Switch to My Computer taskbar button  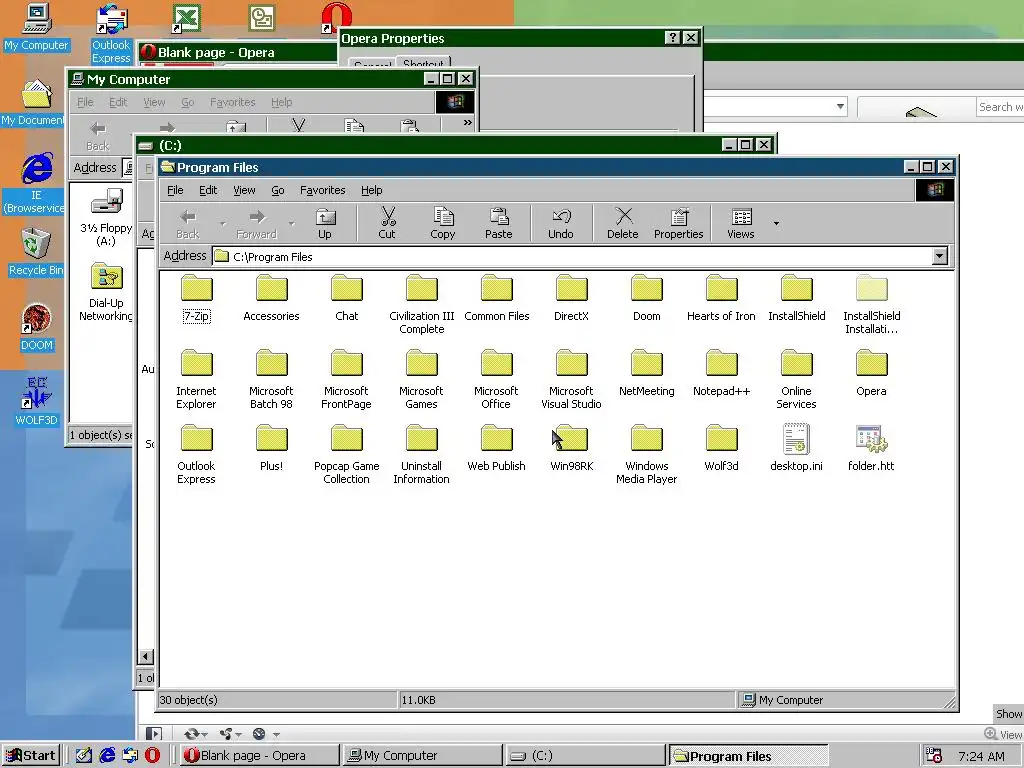pos(422,756)
